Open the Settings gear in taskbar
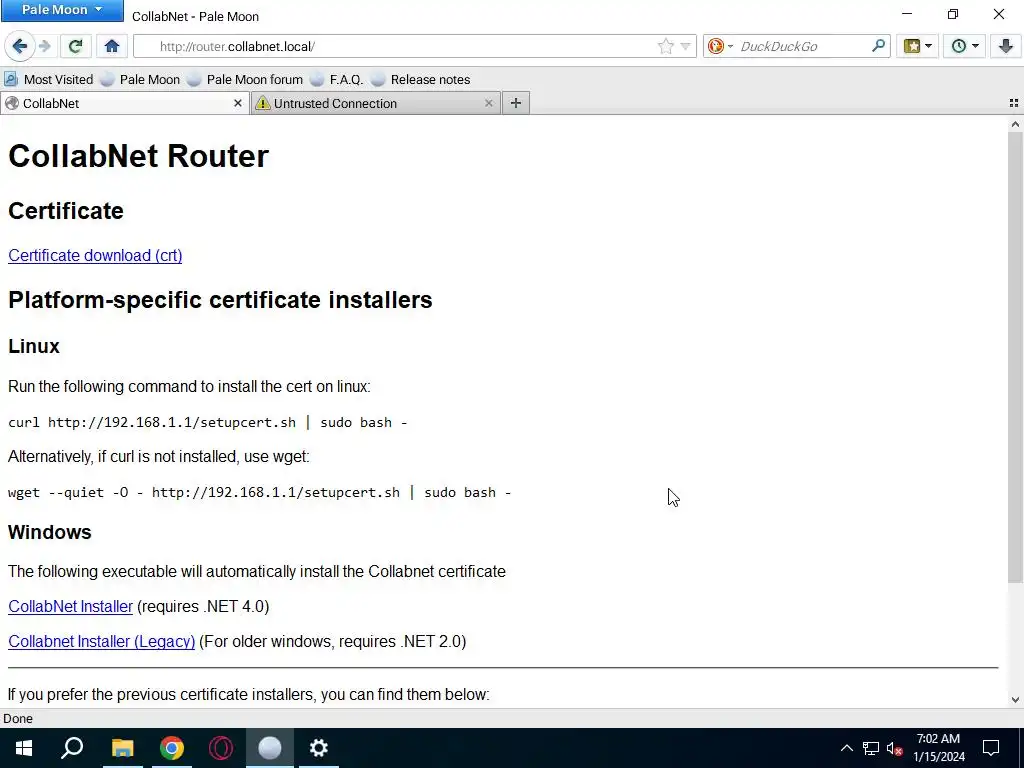The width and height of the screenshot is (1024, 768). click(x=319, y=748)
